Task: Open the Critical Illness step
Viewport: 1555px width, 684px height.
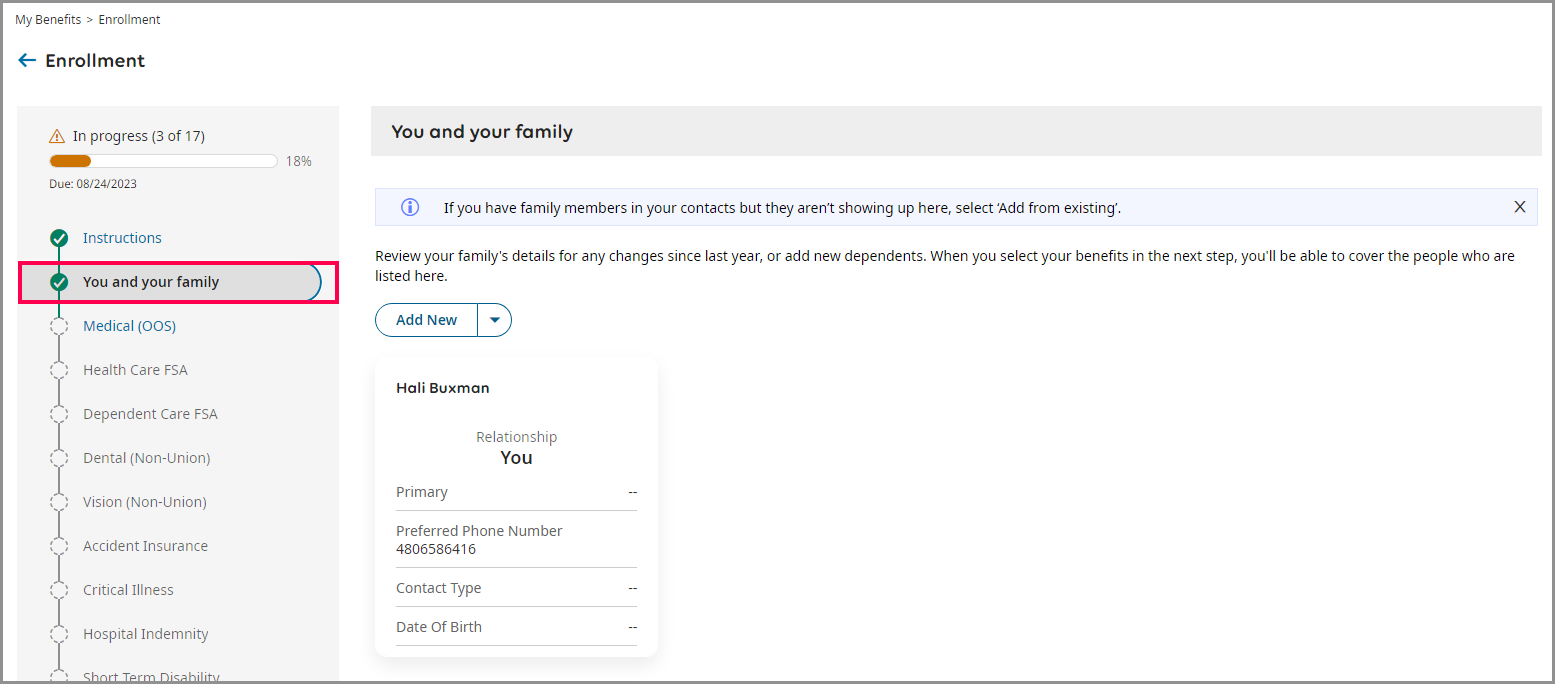Action: [x=128, y=590]
